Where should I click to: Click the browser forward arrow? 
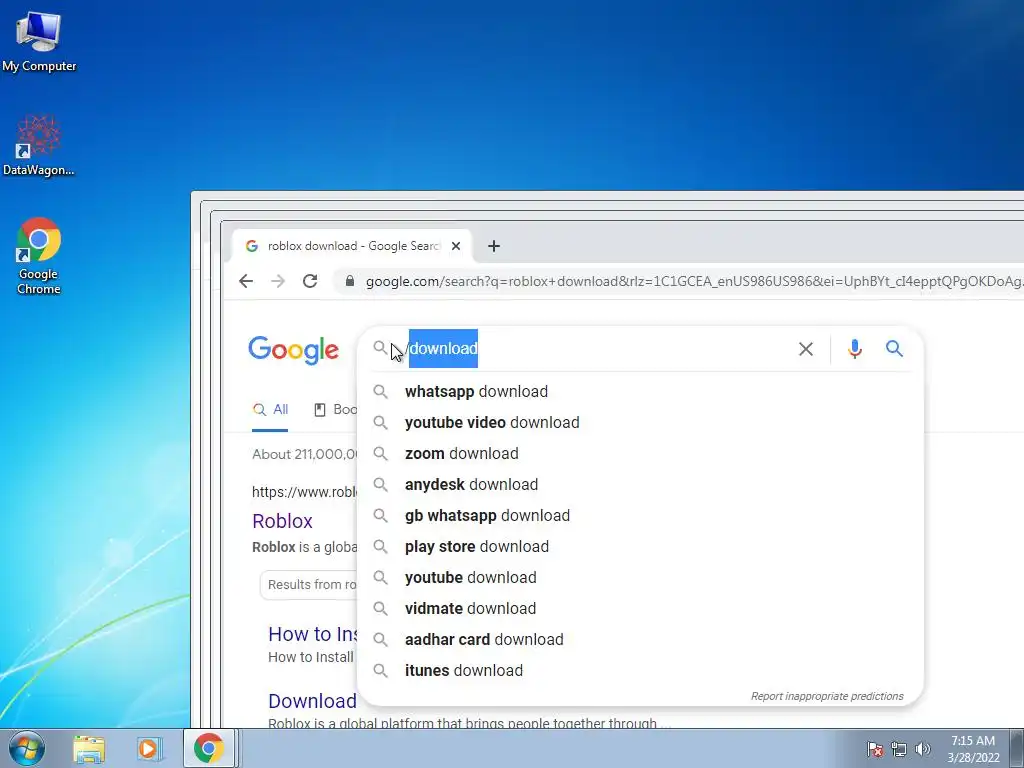click(x=278, y=281)
